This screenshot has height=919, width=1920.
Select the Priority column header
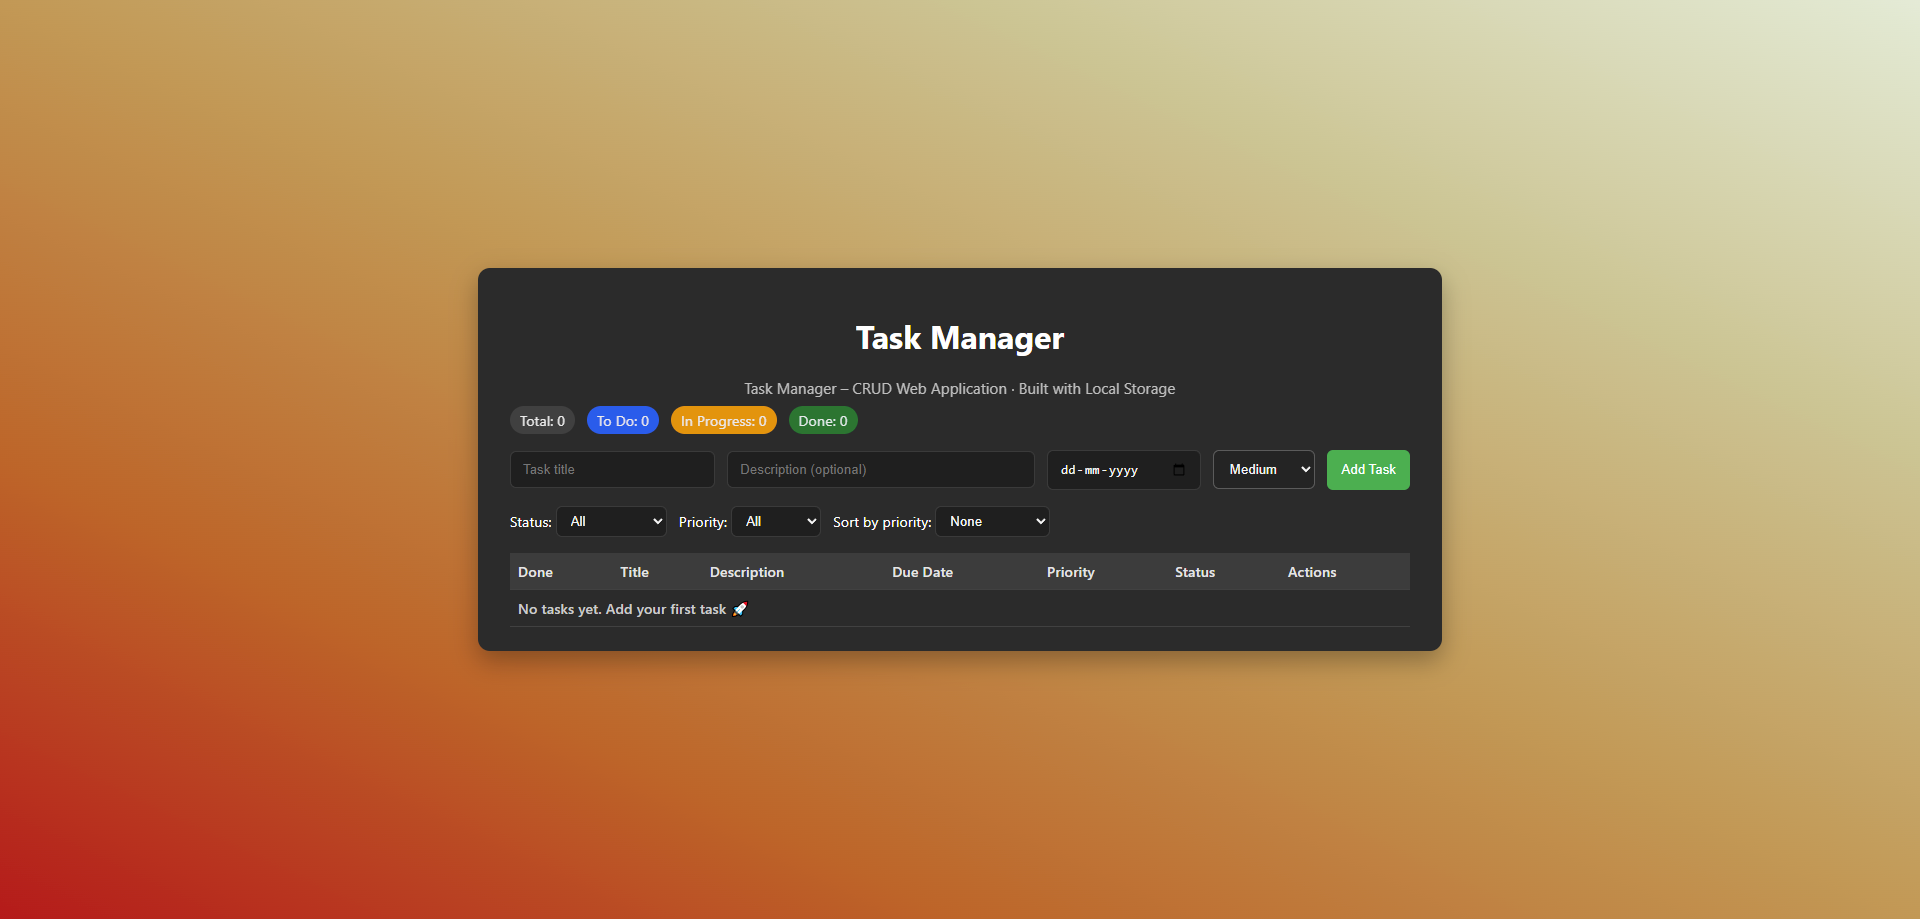point(1070,572)
